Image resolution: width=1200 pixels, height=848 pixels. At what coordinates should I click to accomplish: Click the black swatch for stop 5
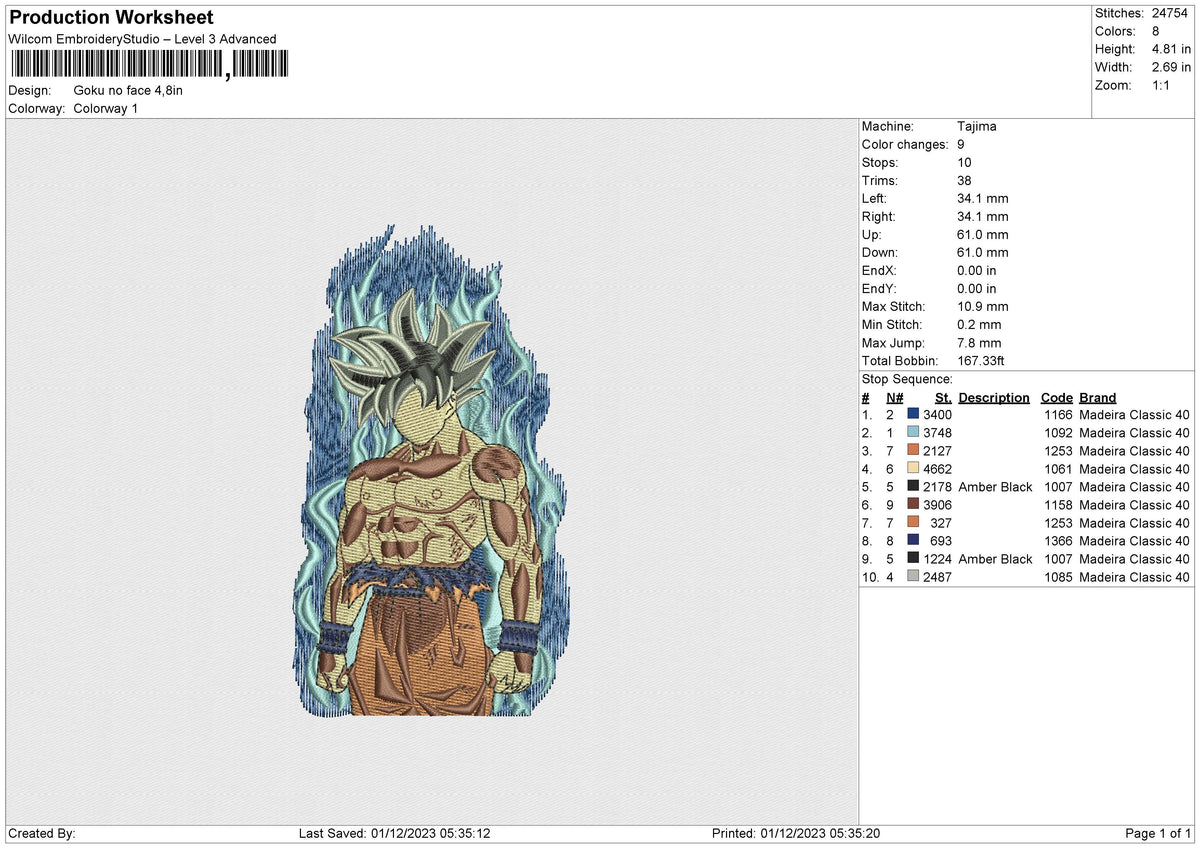coord(913,486)
